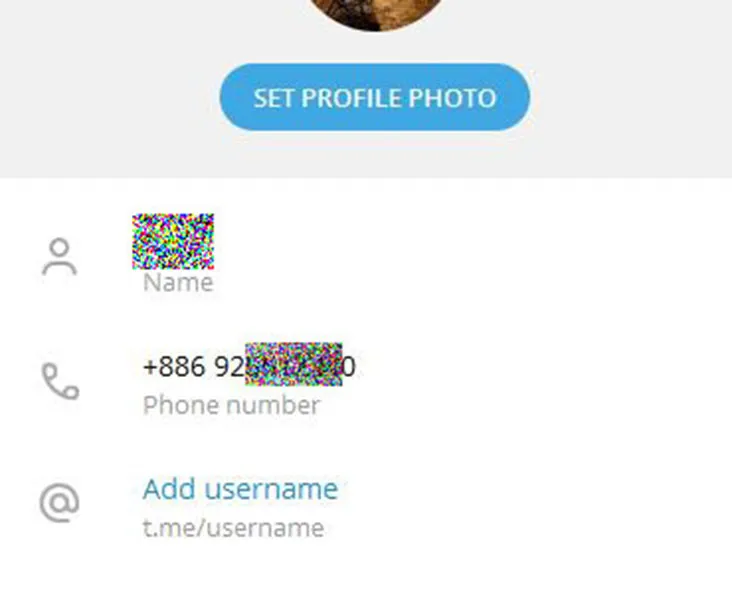The width and height of the screenshot is (732, 592).
Task: Click the blurred name value
Action: (173, 241)
